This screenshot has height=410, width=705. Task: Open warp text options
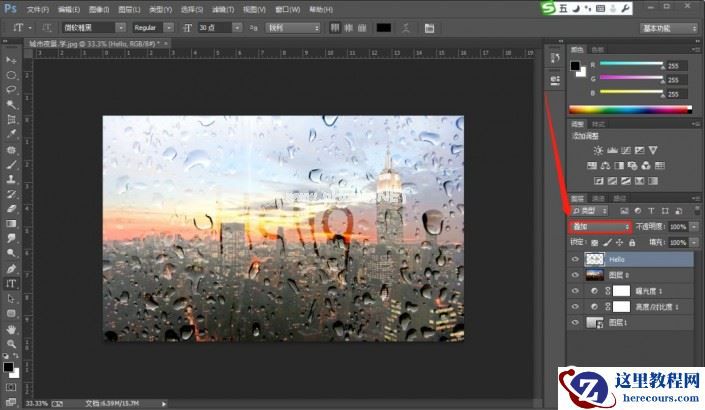click(406, 28)
